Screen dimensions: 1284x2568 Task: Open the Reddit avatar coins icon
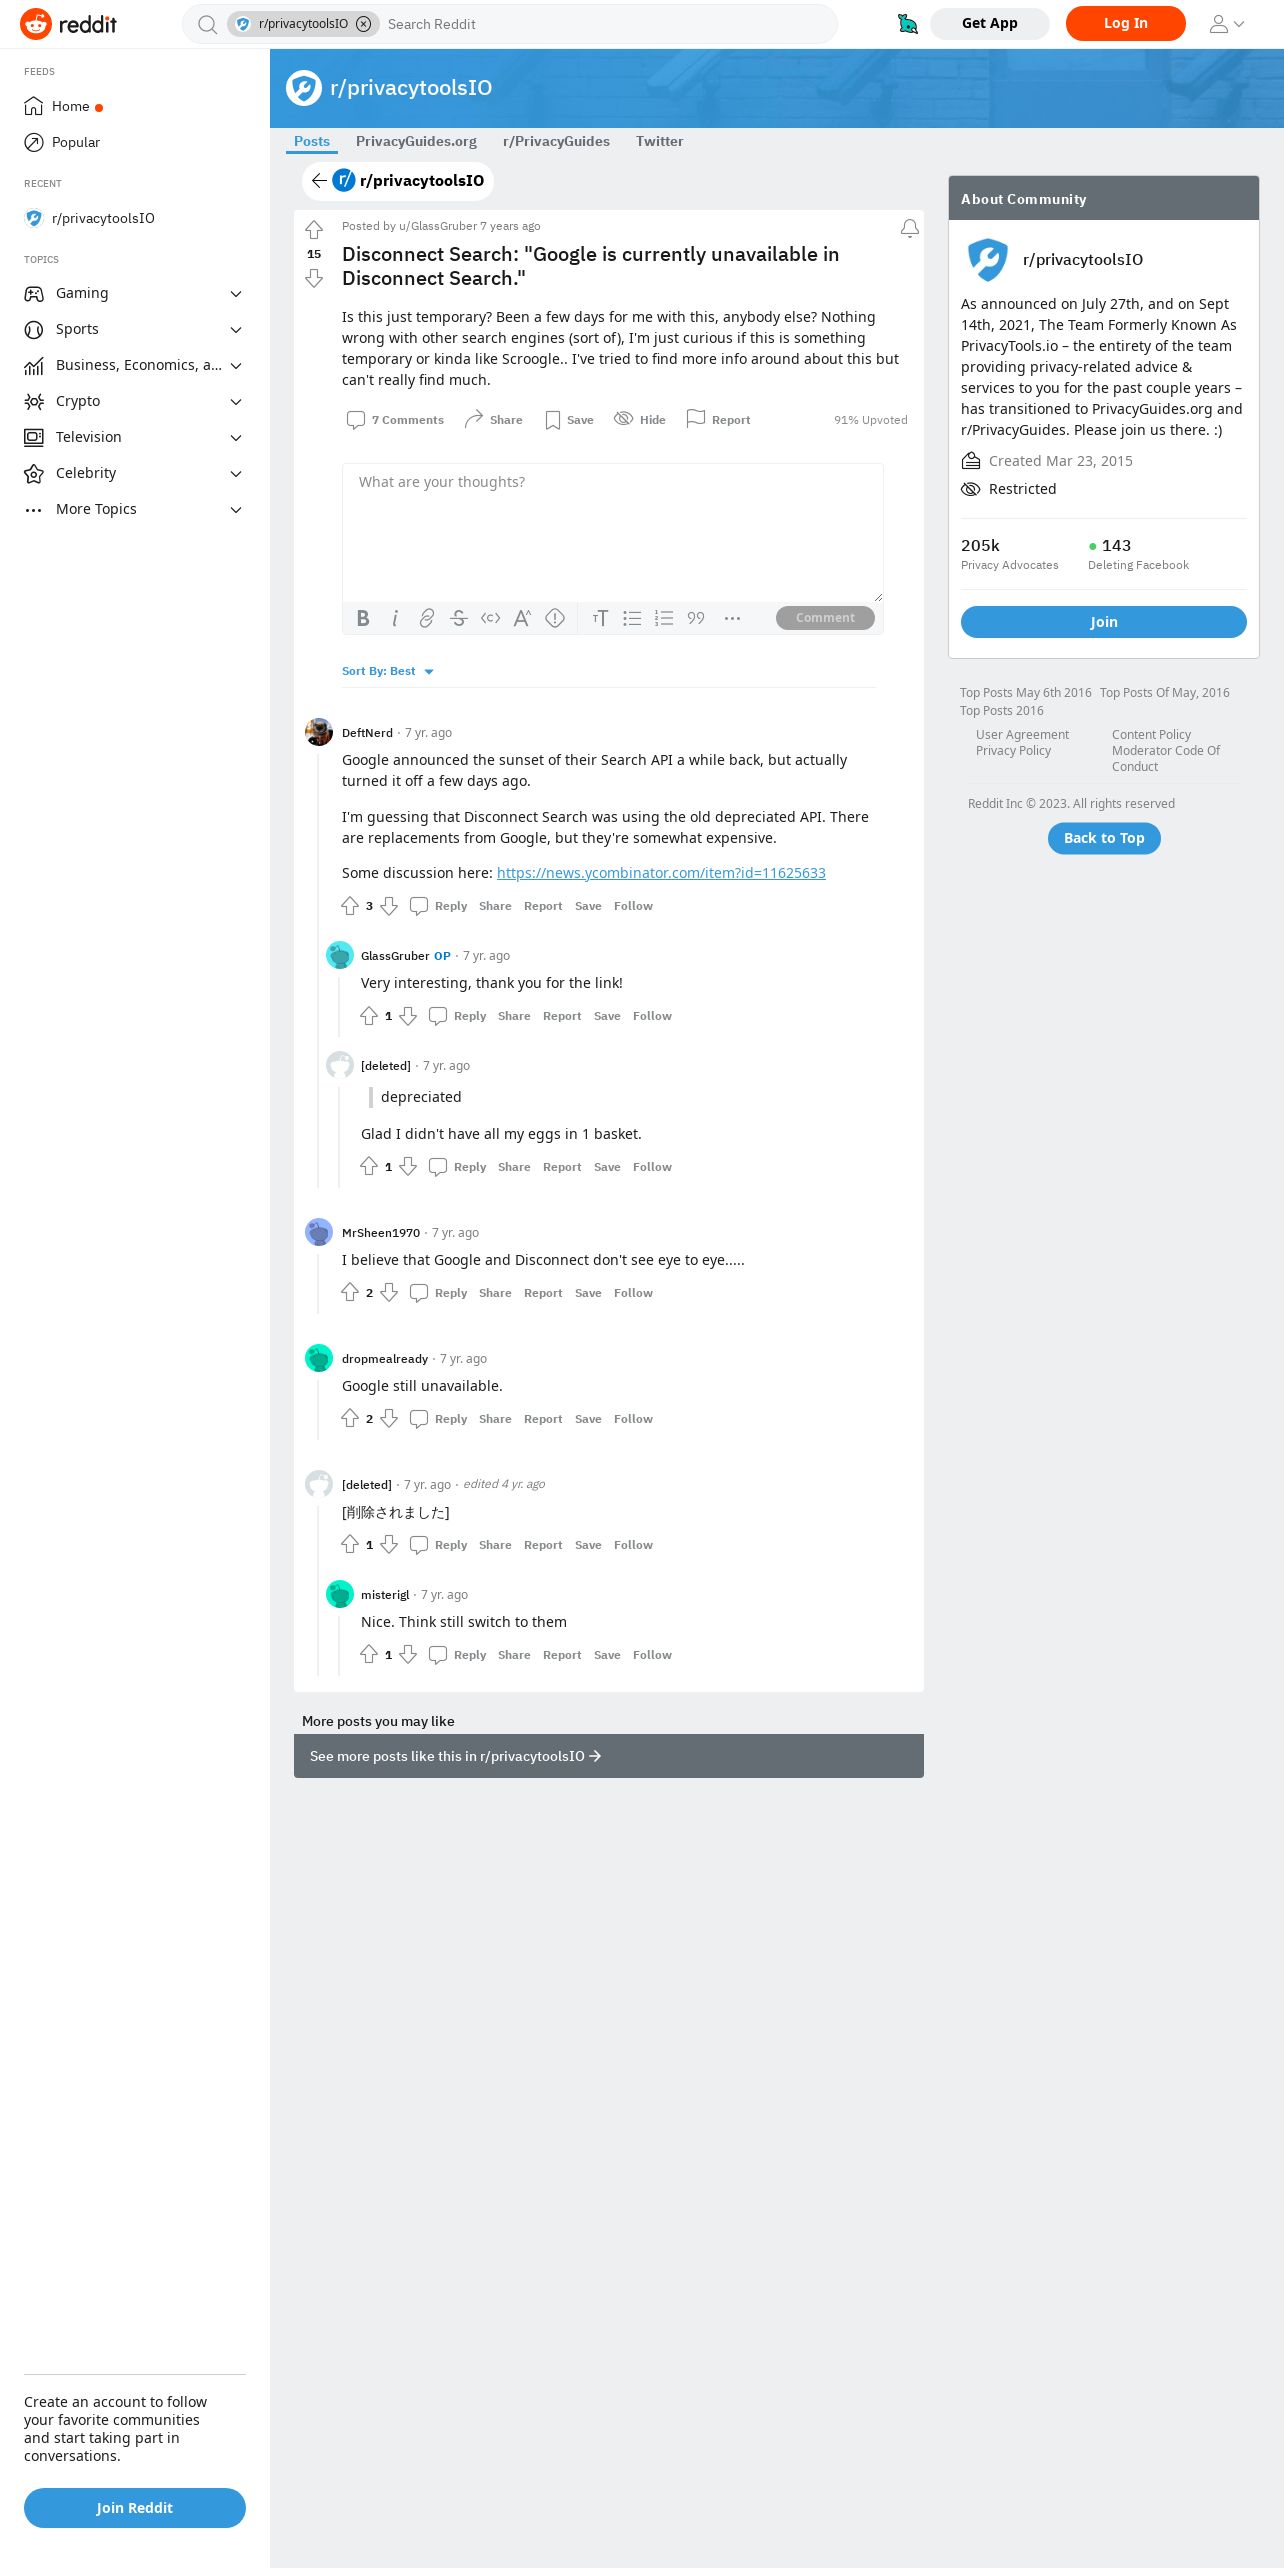(908, 24)
